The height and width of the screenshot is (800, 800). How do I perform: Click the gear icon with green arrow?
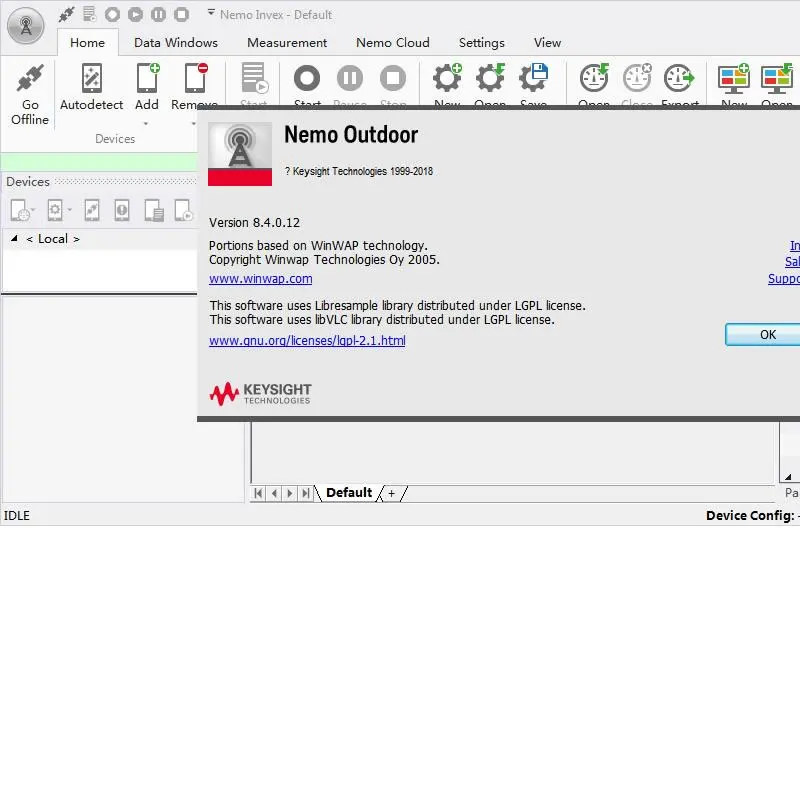490,78
